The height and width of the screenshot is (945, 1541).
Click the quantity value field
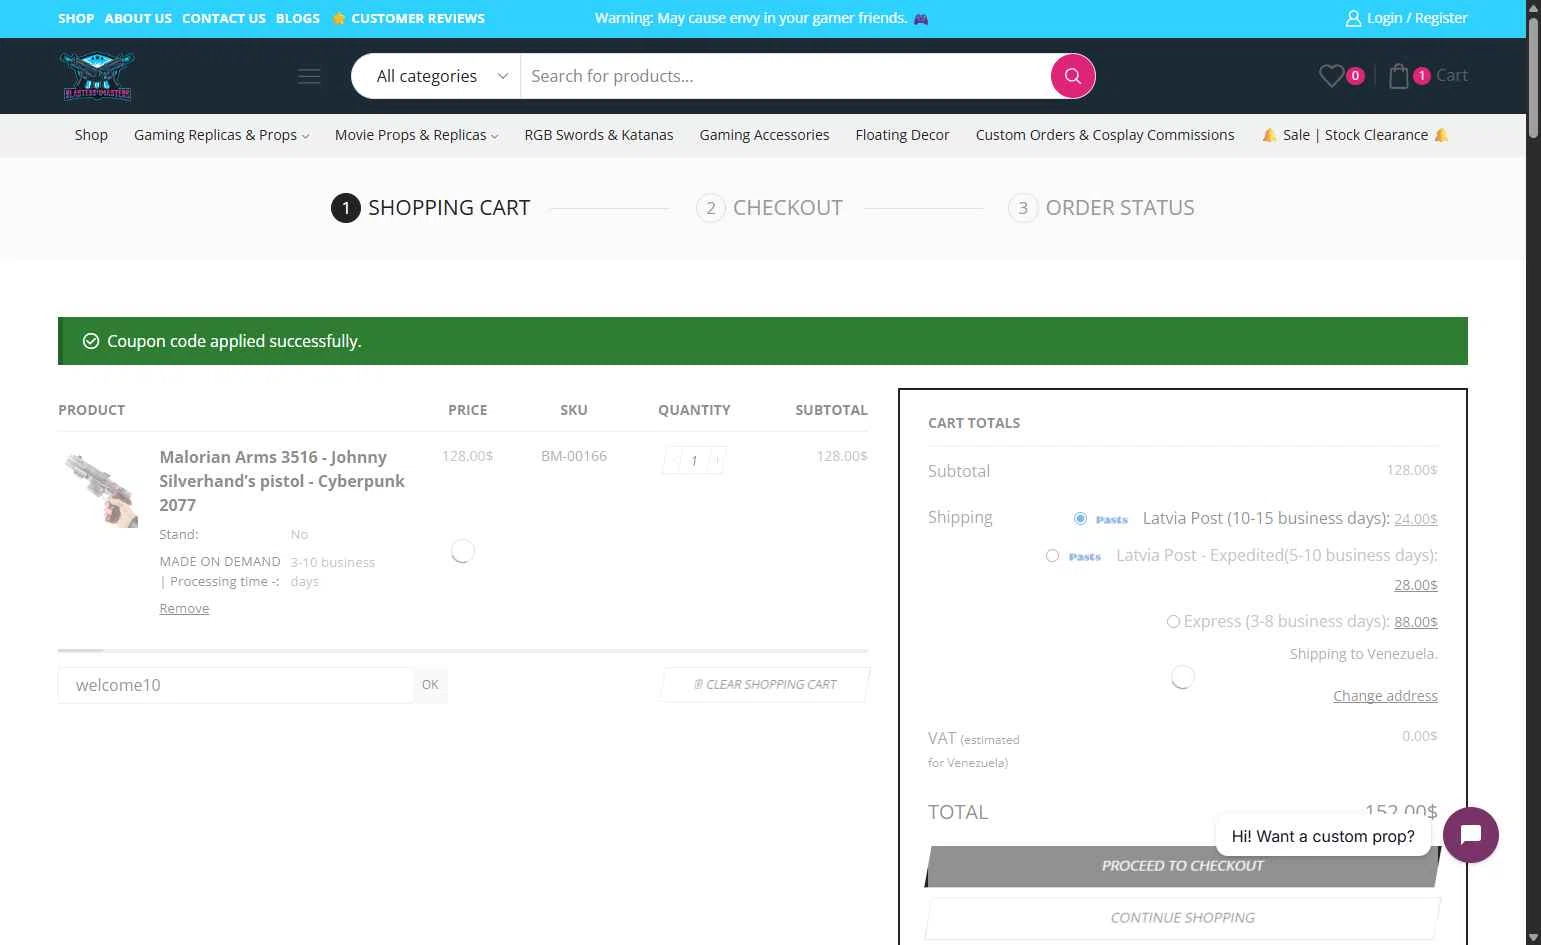click(x=694, y=460)
